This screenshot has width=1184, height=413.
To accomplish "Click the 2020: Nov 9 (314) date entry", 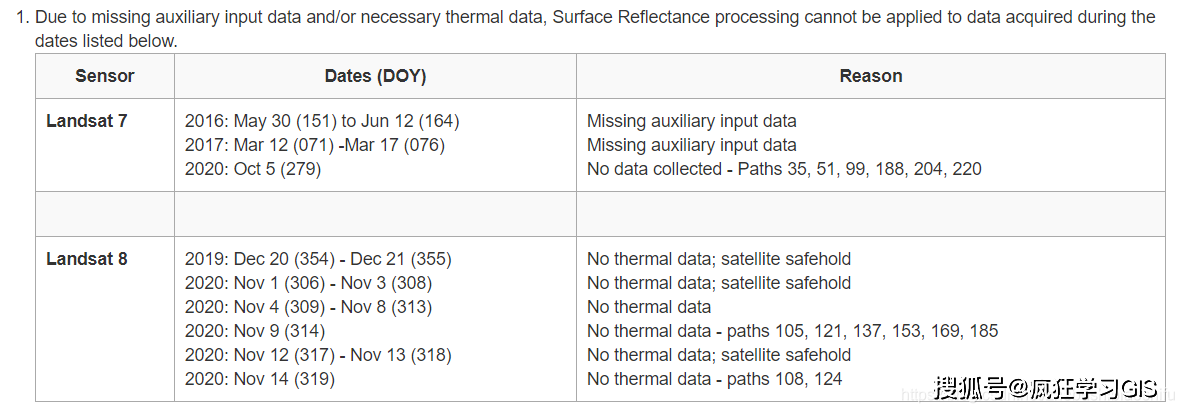I will (x=255, y=331).
